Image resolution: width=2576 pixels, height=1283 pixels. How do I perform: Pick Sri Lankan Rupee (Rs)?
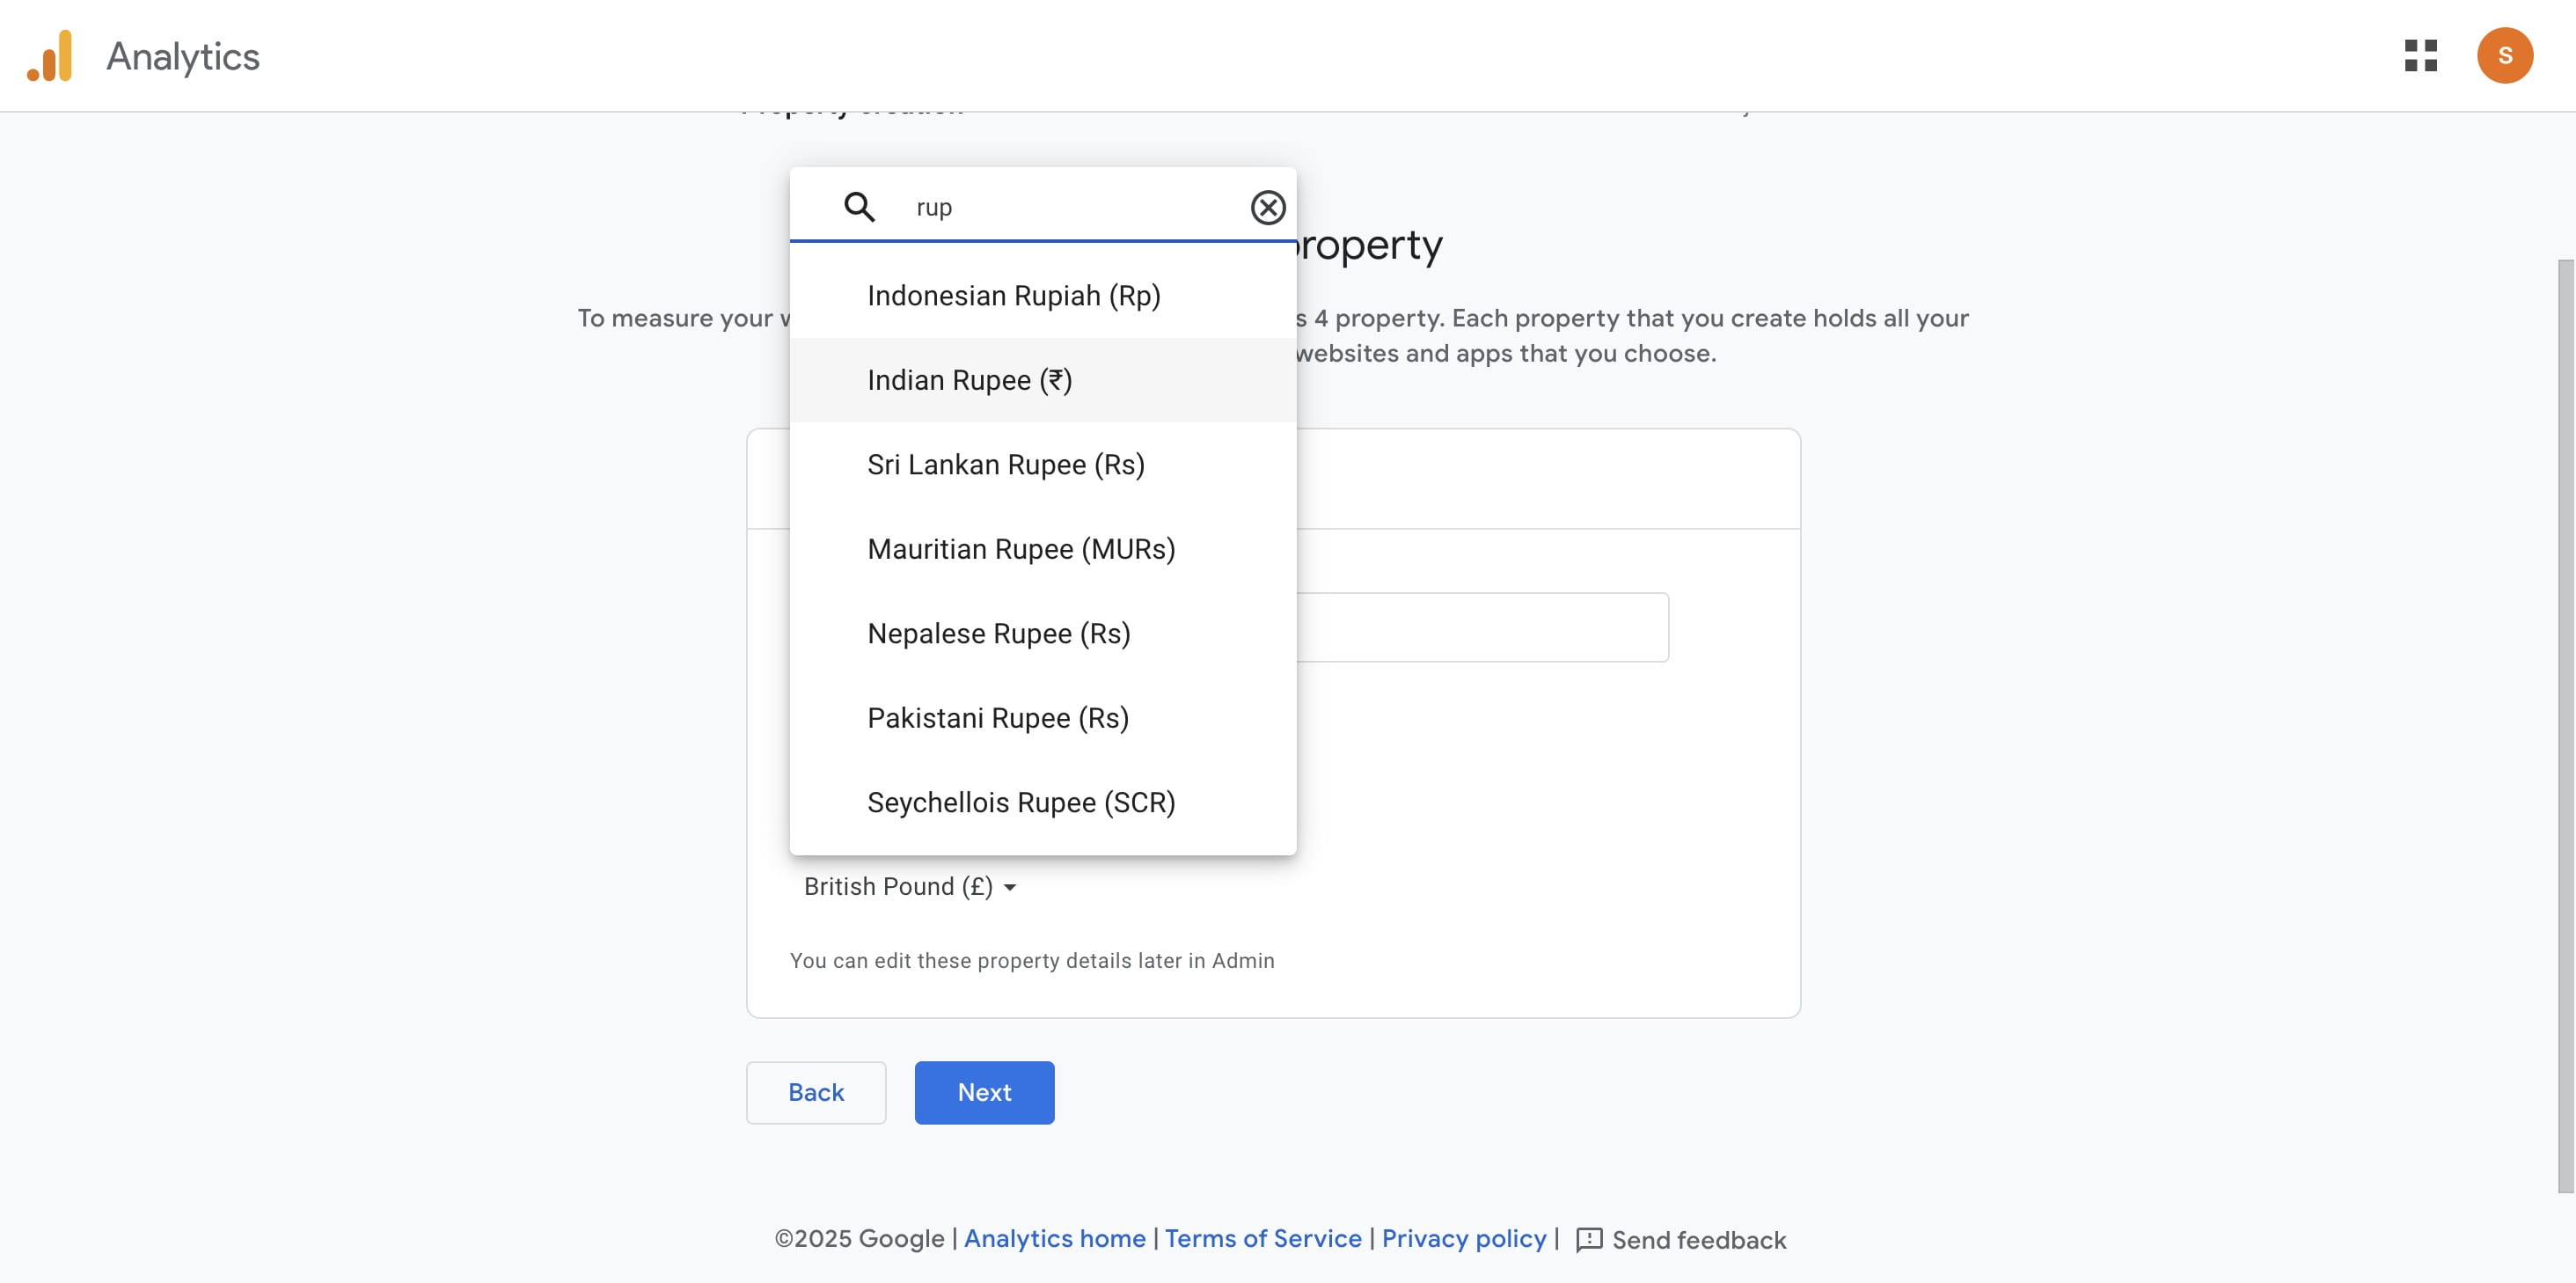point(1005,465)
